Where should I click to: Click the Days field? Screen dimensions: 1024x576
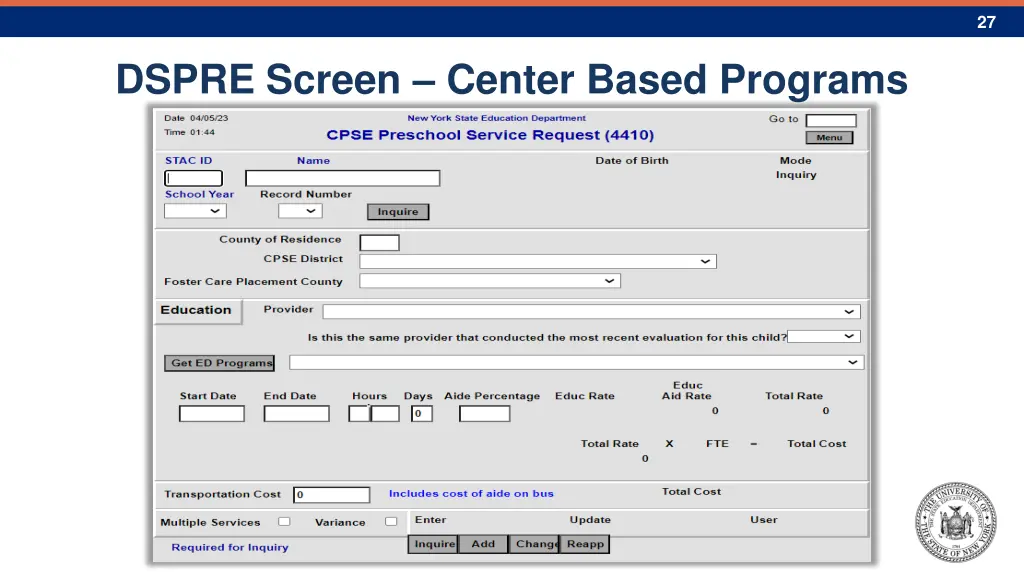(x=422, y=413)
